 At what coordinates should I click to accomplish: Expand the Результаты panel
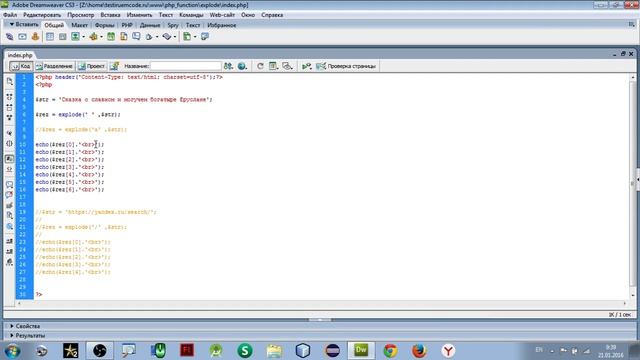coord(12,336)
